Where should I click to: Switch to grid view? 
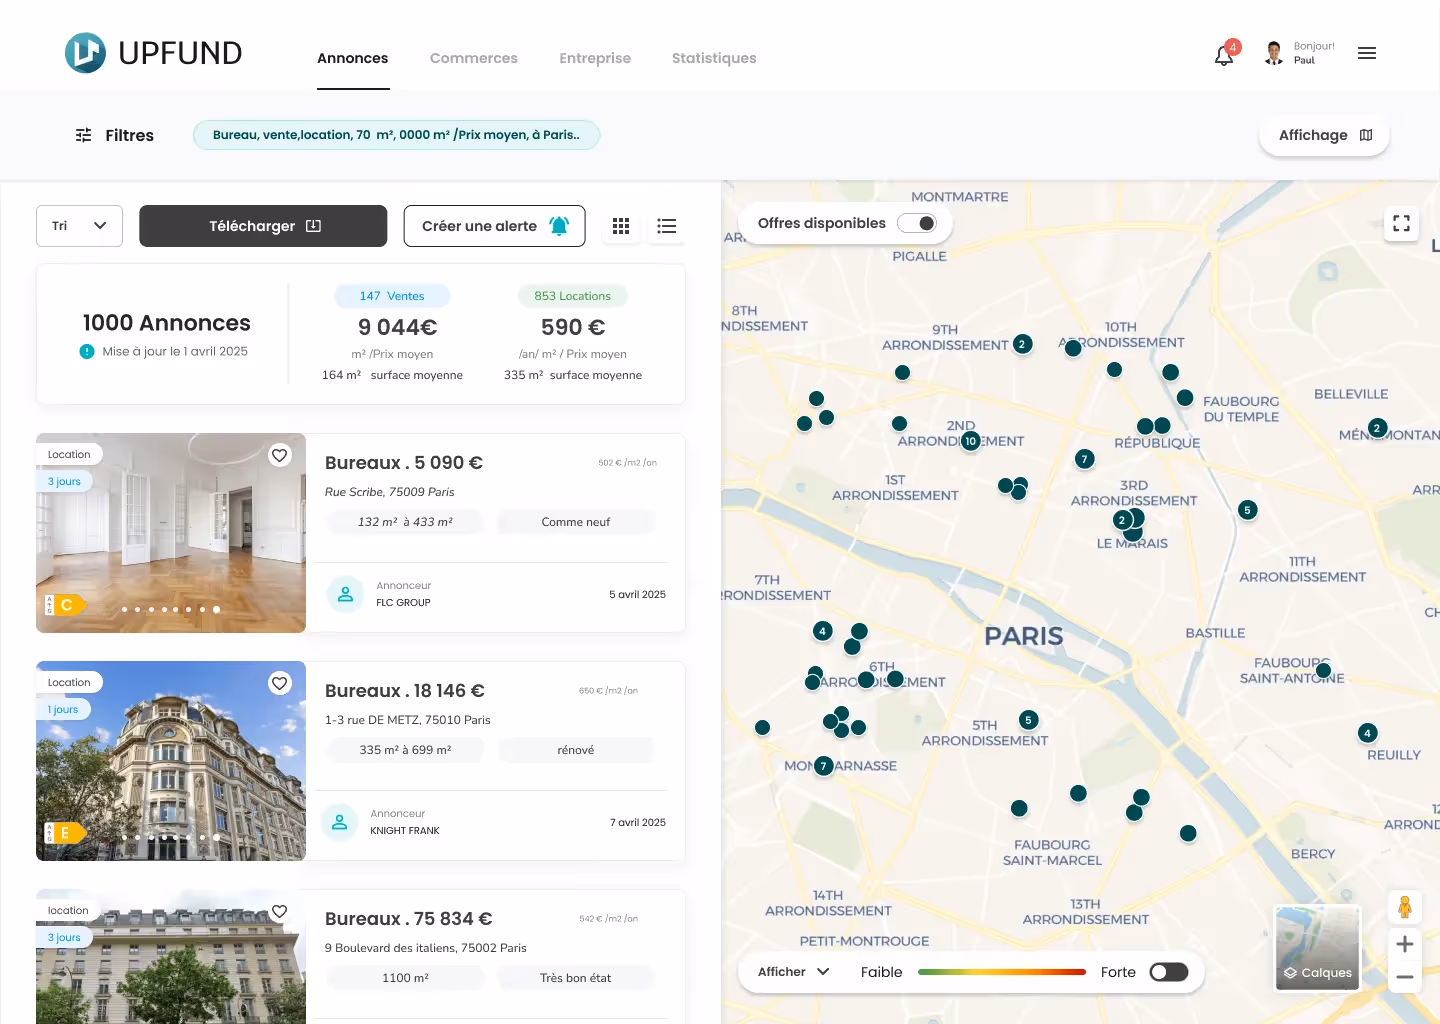coord(621,226)
